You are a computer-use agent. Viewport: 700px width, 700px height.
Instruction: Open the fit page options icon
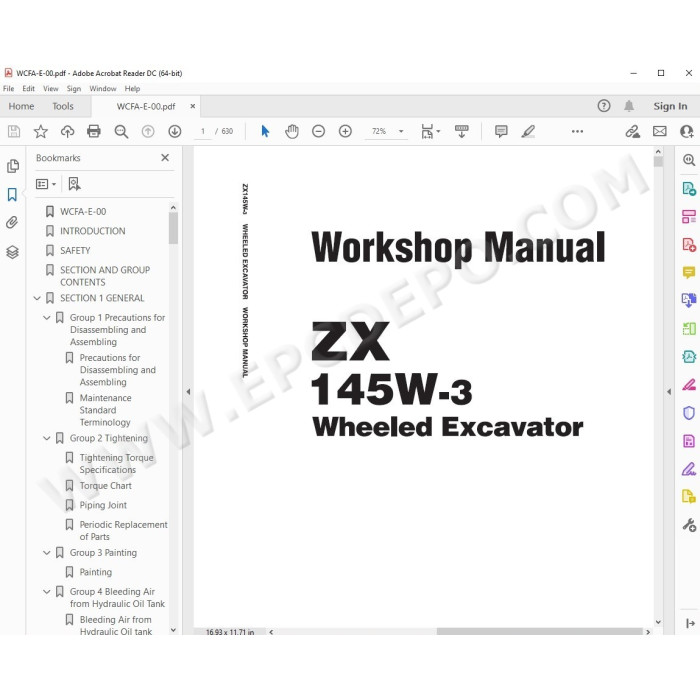tap(430, 131)
